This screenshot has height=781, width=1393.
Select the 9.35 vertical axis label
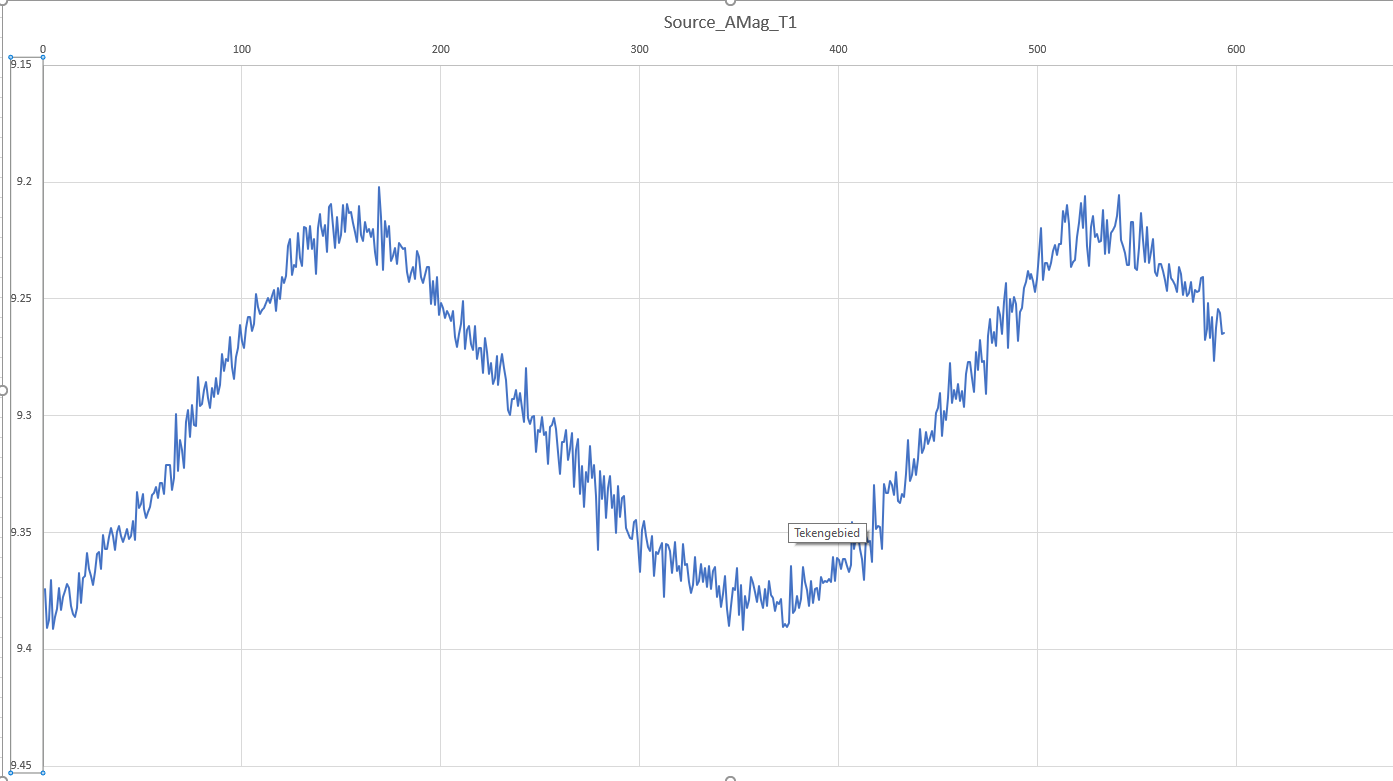[x=21, y=532]
